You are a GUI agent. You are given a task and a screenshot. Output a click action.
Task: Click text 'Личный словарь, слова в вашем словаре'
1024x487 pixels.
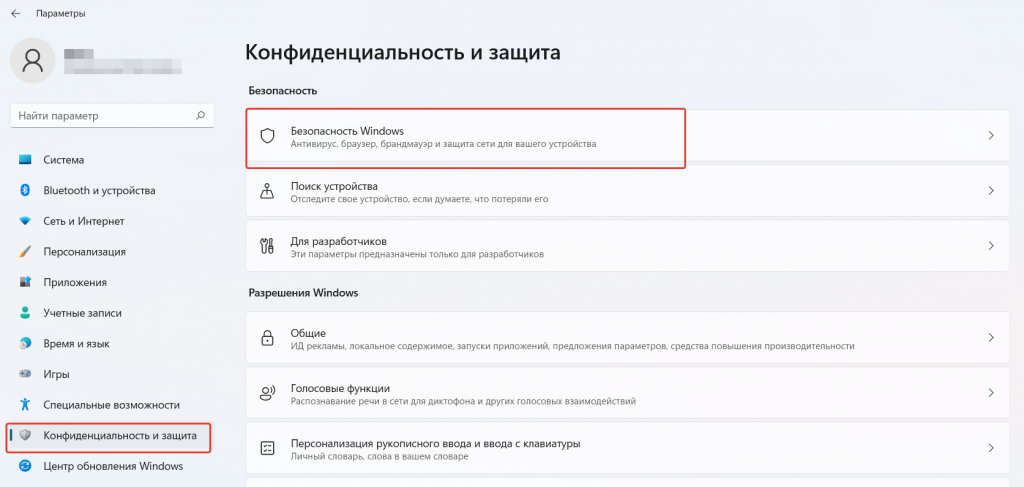click(379, 456)
